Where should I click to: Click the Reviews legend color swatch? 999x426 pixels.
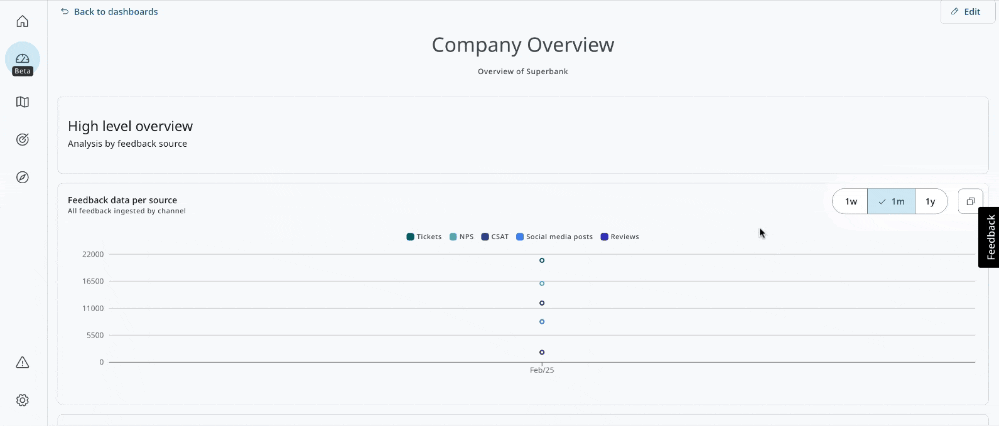604,237
